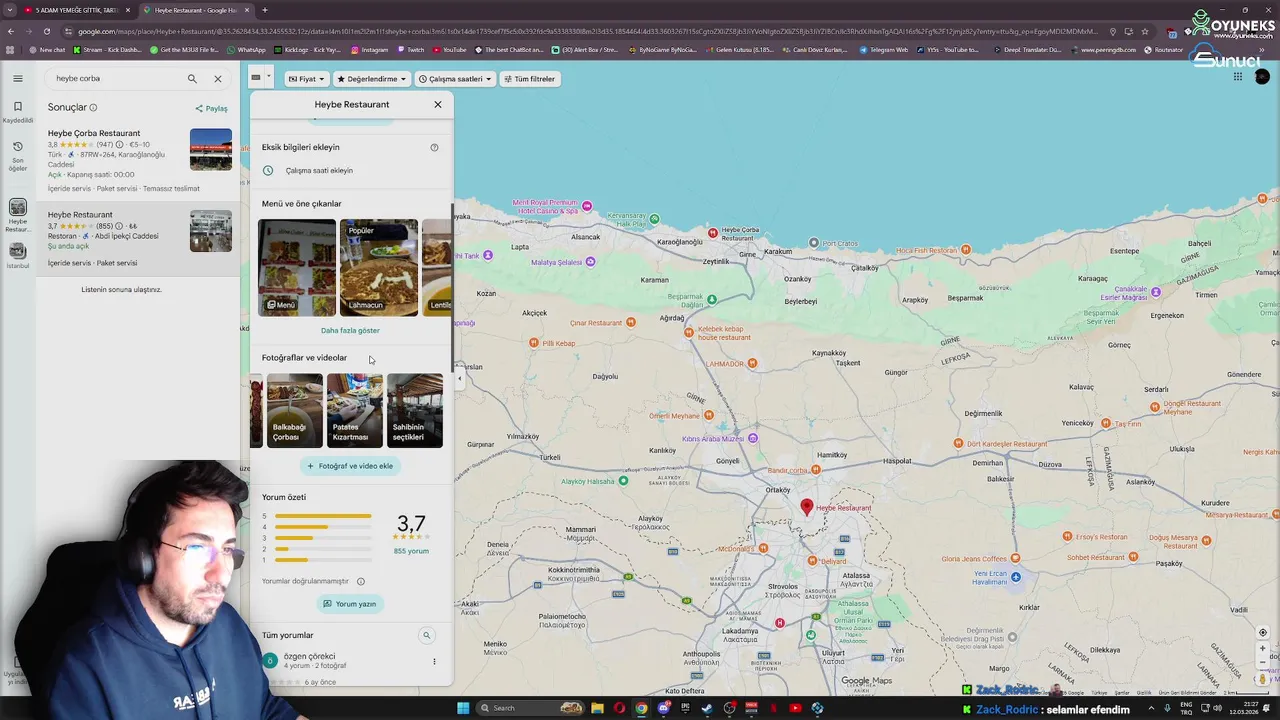Expand the Çalışma saatleri hours dropdown
The width and height of the screenshot is (1280, 720).
[x=455, y=79]
